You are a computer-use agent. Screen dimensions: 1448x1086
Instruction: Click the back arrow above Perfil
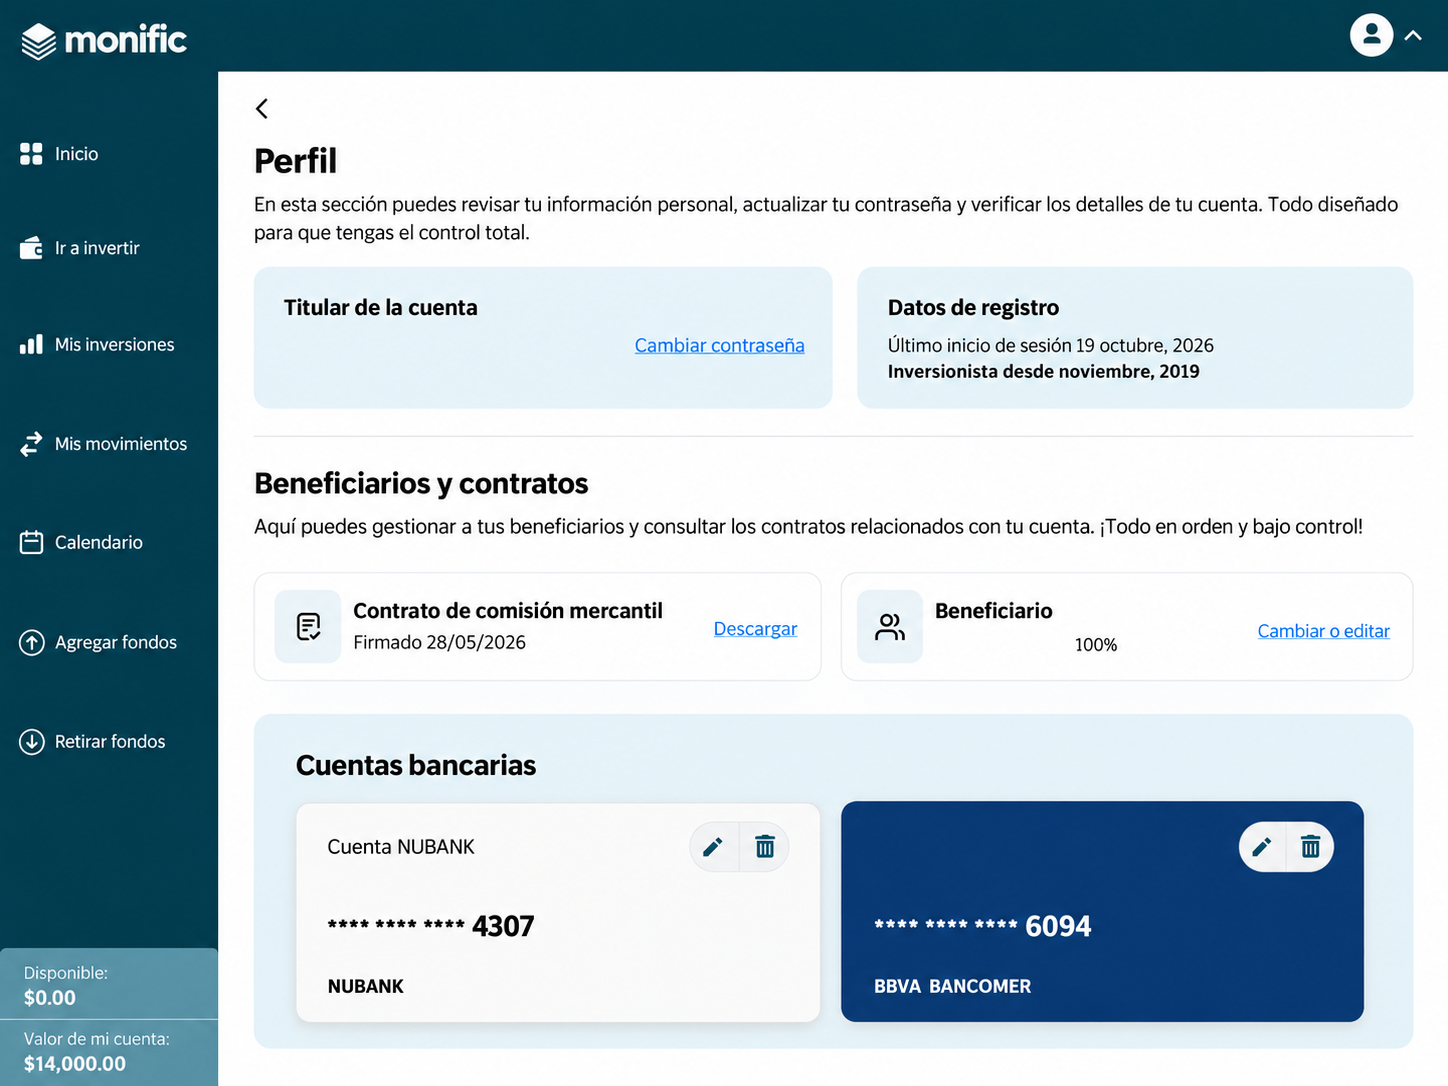[262, 108]
